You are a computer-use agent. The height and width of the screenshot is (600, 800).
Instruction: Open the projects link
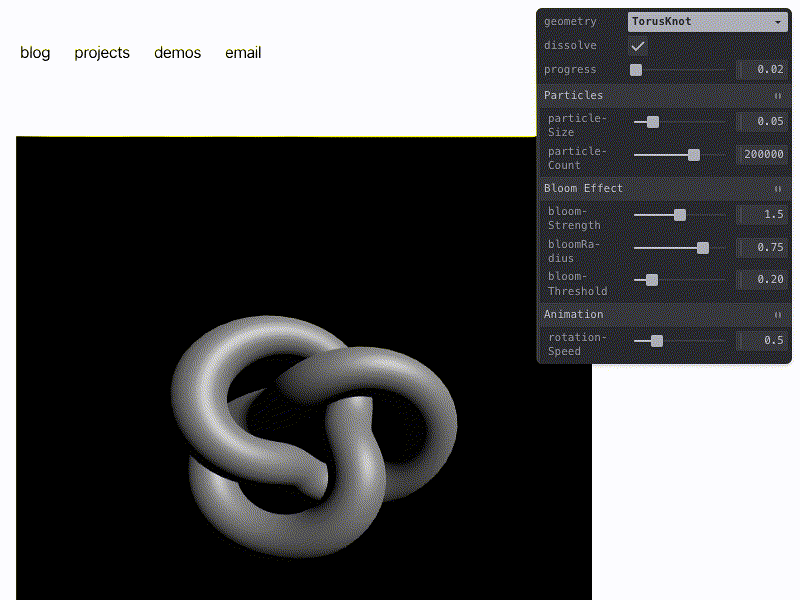click(102, 53)
